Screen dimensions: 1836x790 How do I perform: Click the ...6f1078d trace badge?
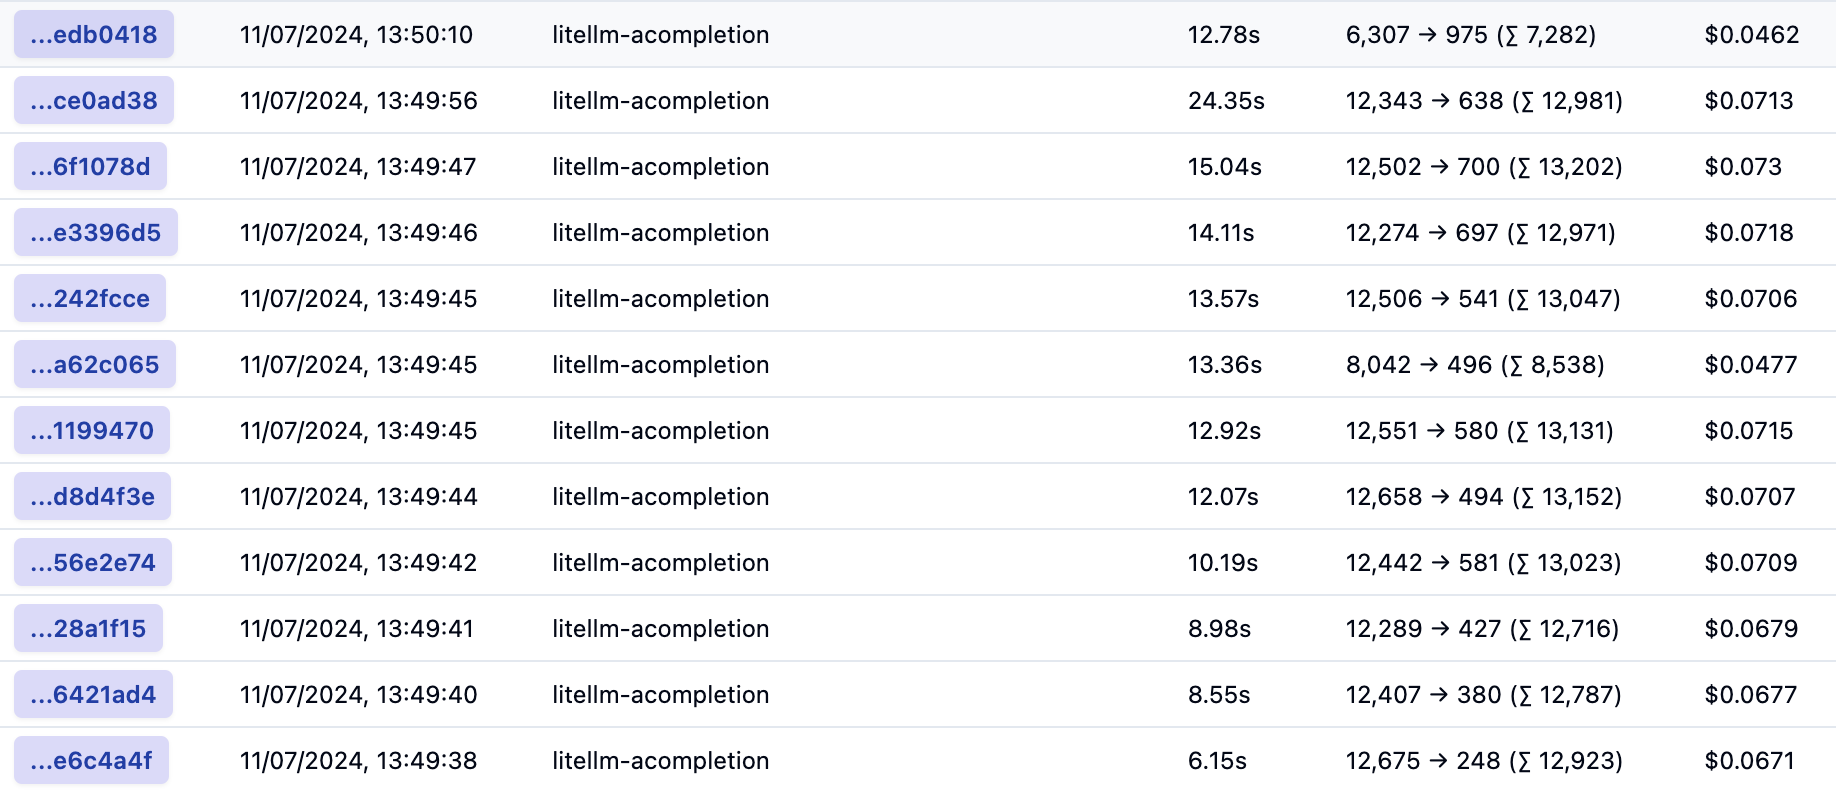click(x=90, y=167)
